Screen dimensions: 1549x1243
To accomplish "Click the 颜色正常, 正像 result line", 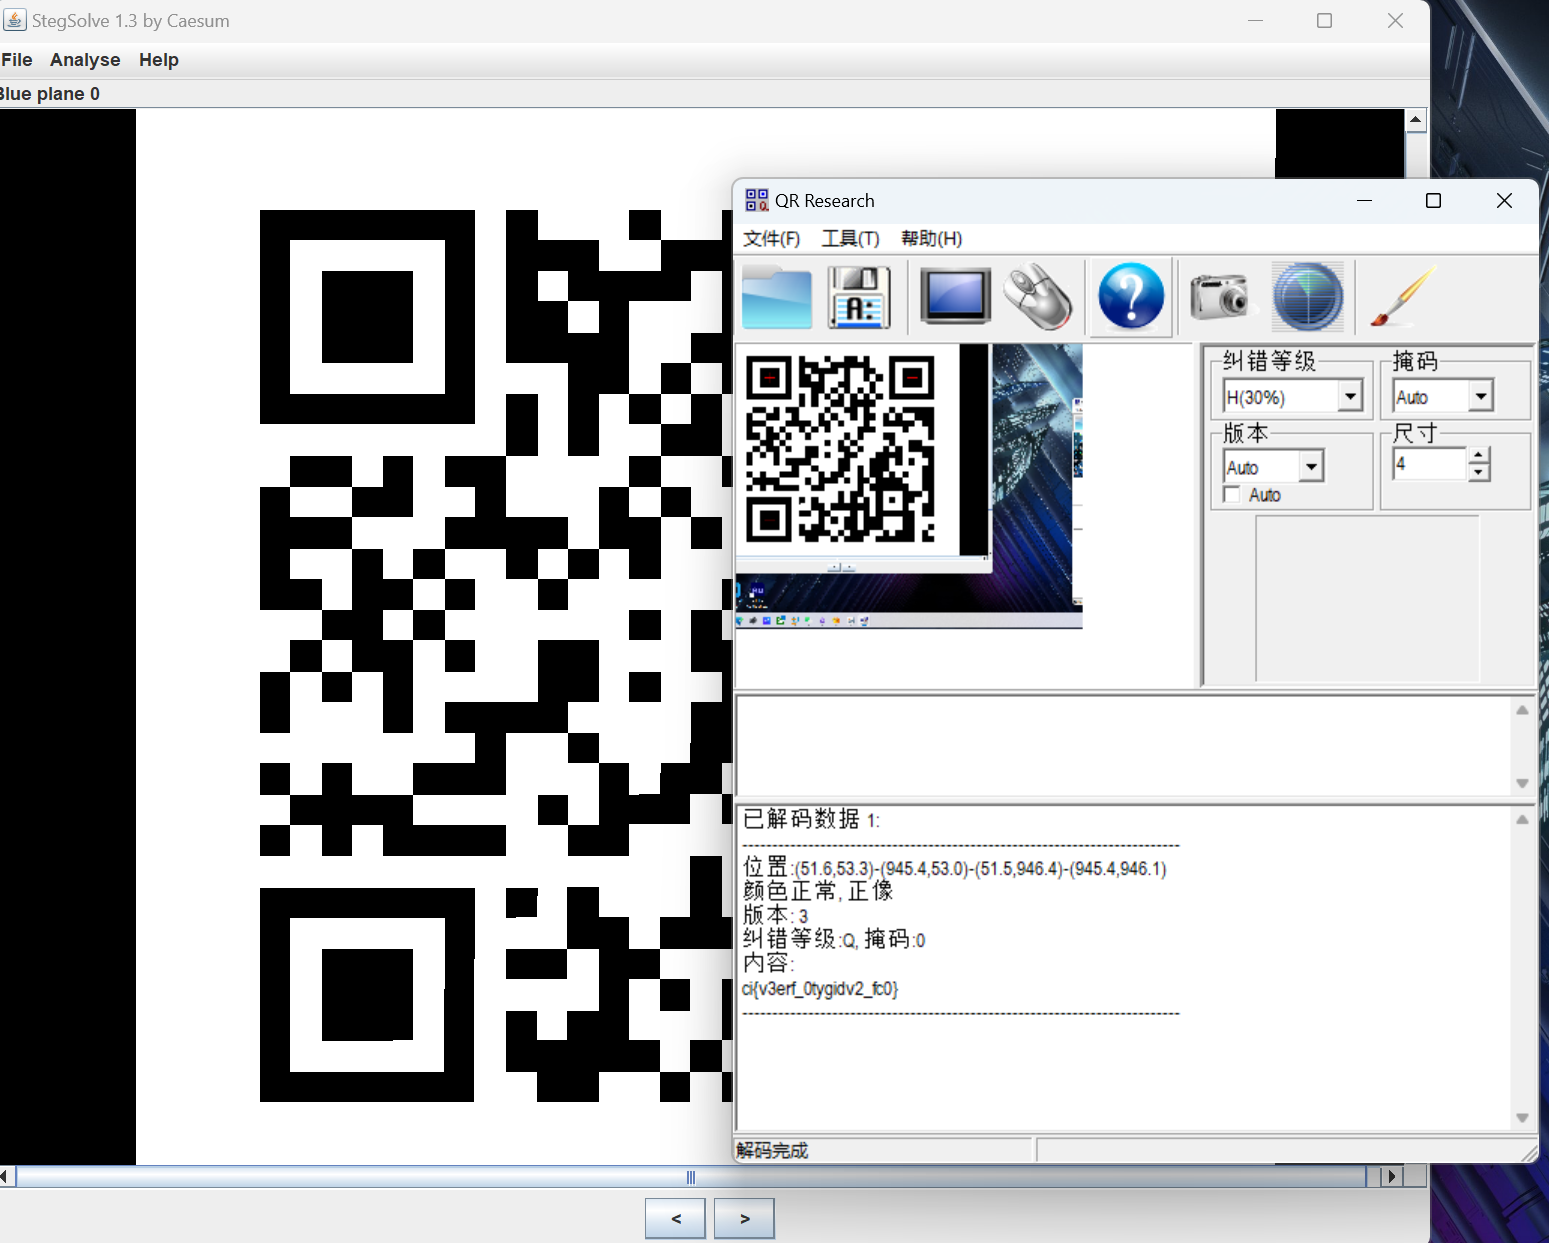I will (818, 891).
